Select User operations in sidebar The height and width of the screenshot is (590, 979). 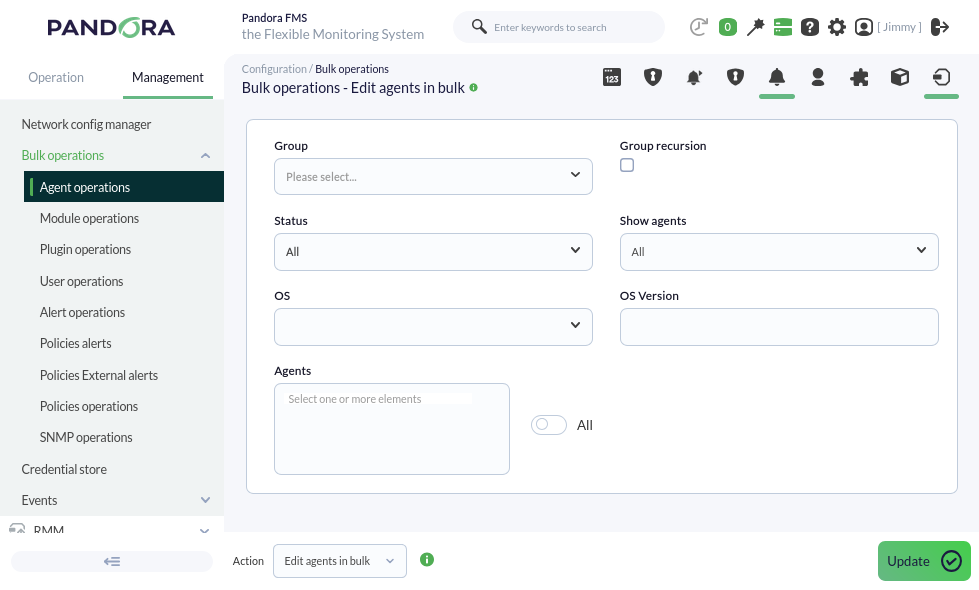tap(81, 281)
